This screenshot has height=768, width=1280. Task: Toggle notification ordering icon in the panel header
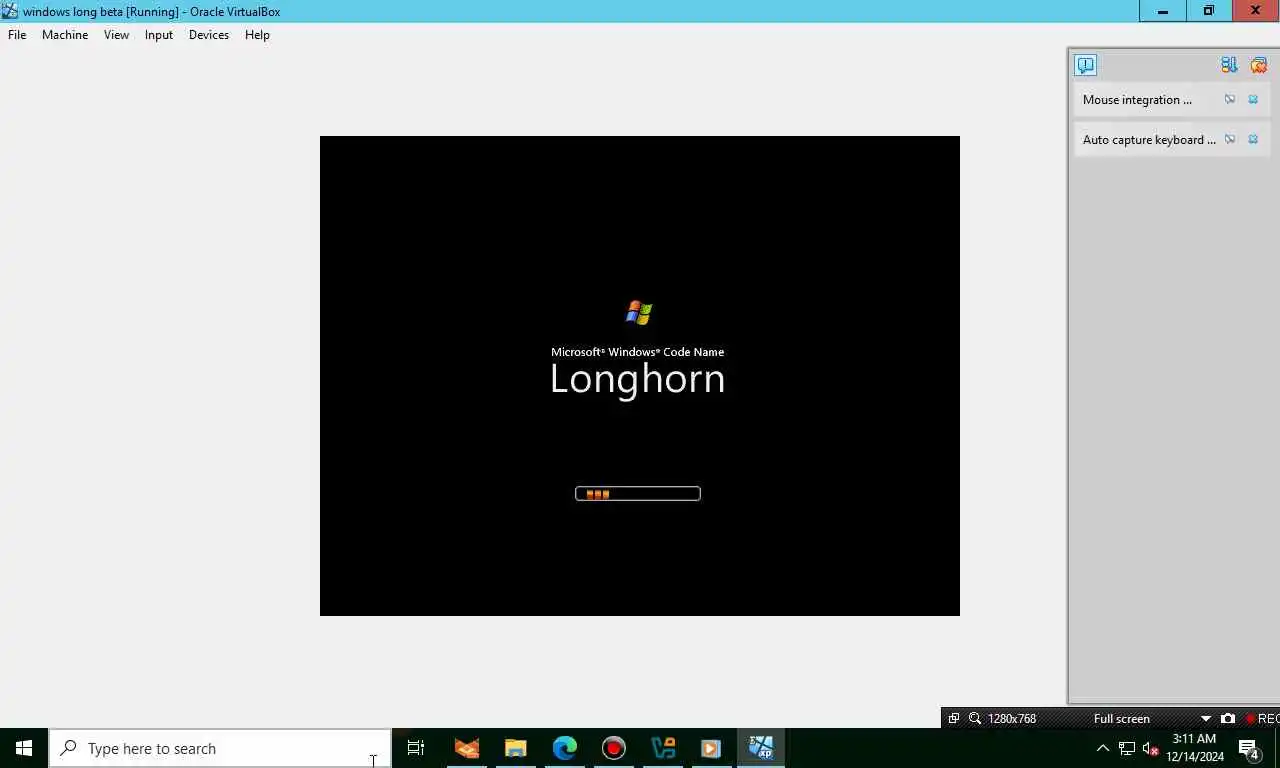1229,65
